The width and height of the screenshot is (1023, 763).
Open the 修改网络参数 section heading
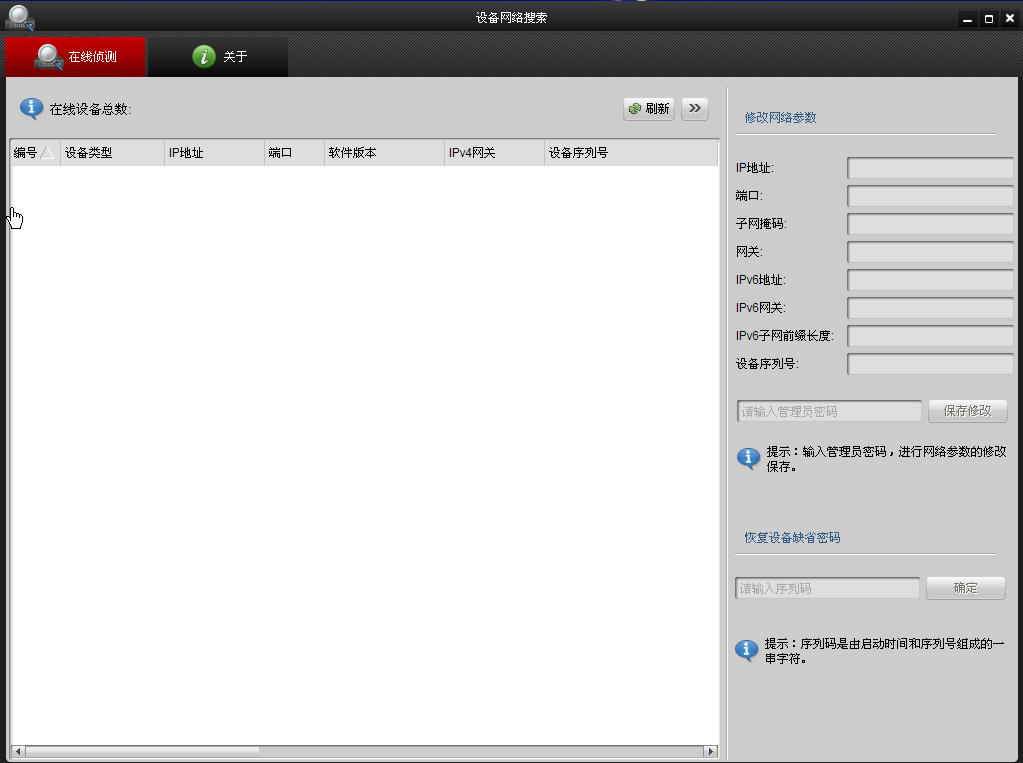point(779,117)
